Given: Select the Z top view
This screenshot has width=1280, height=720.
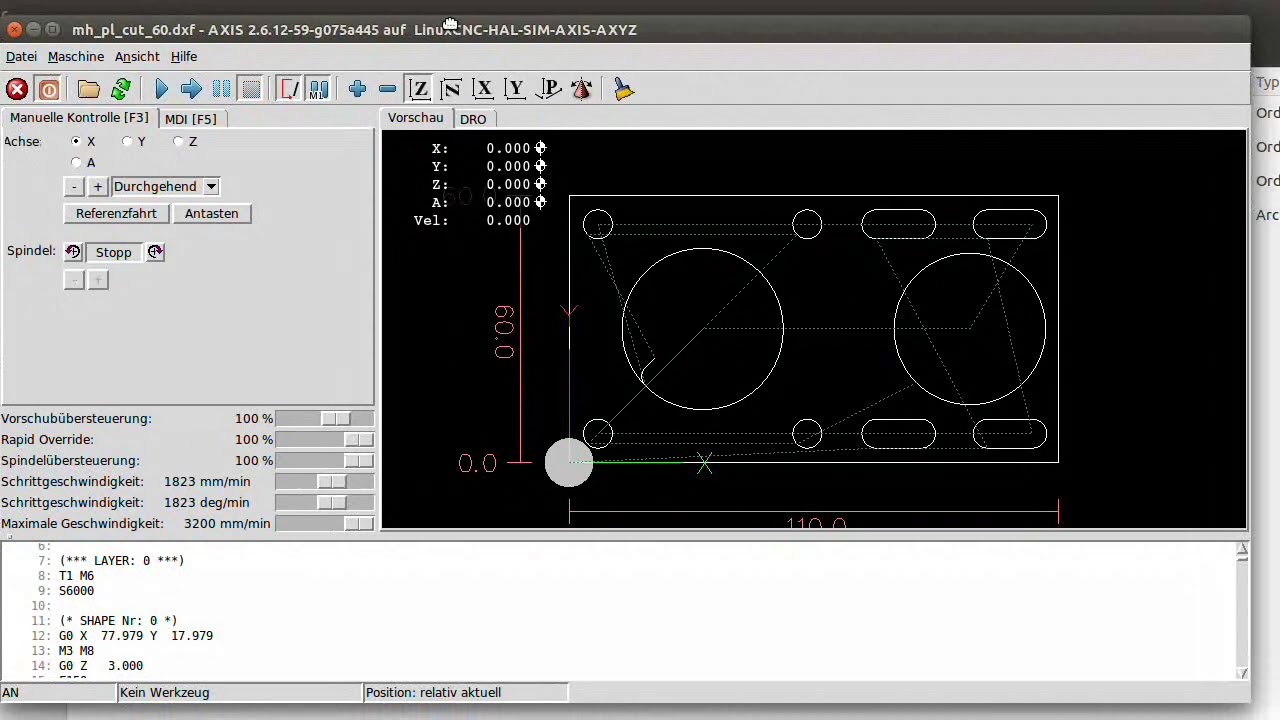Looking at the screenshot, I should click(419, 89).
